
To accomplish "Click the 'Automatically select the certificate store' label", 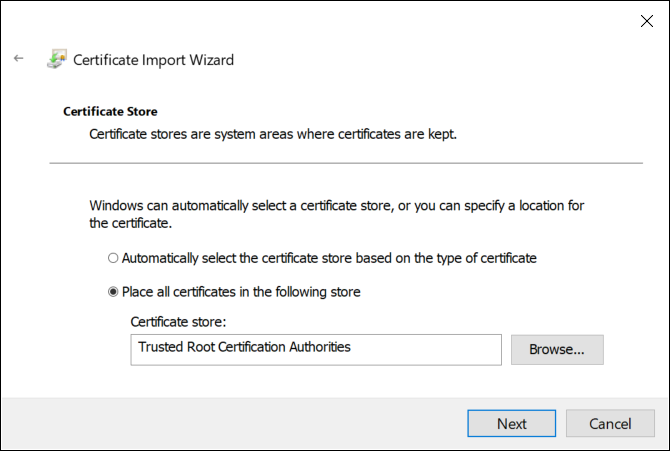I will pos(329,258).
